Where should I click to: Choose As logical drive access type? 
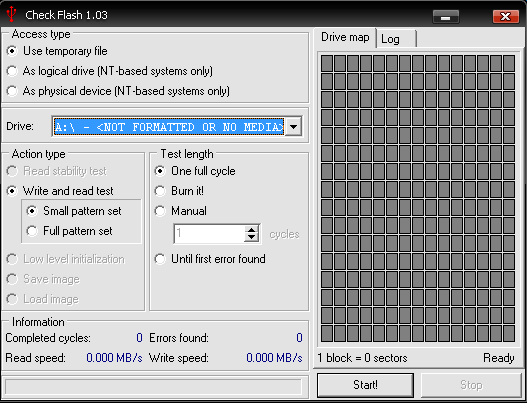tap(110, 71)
